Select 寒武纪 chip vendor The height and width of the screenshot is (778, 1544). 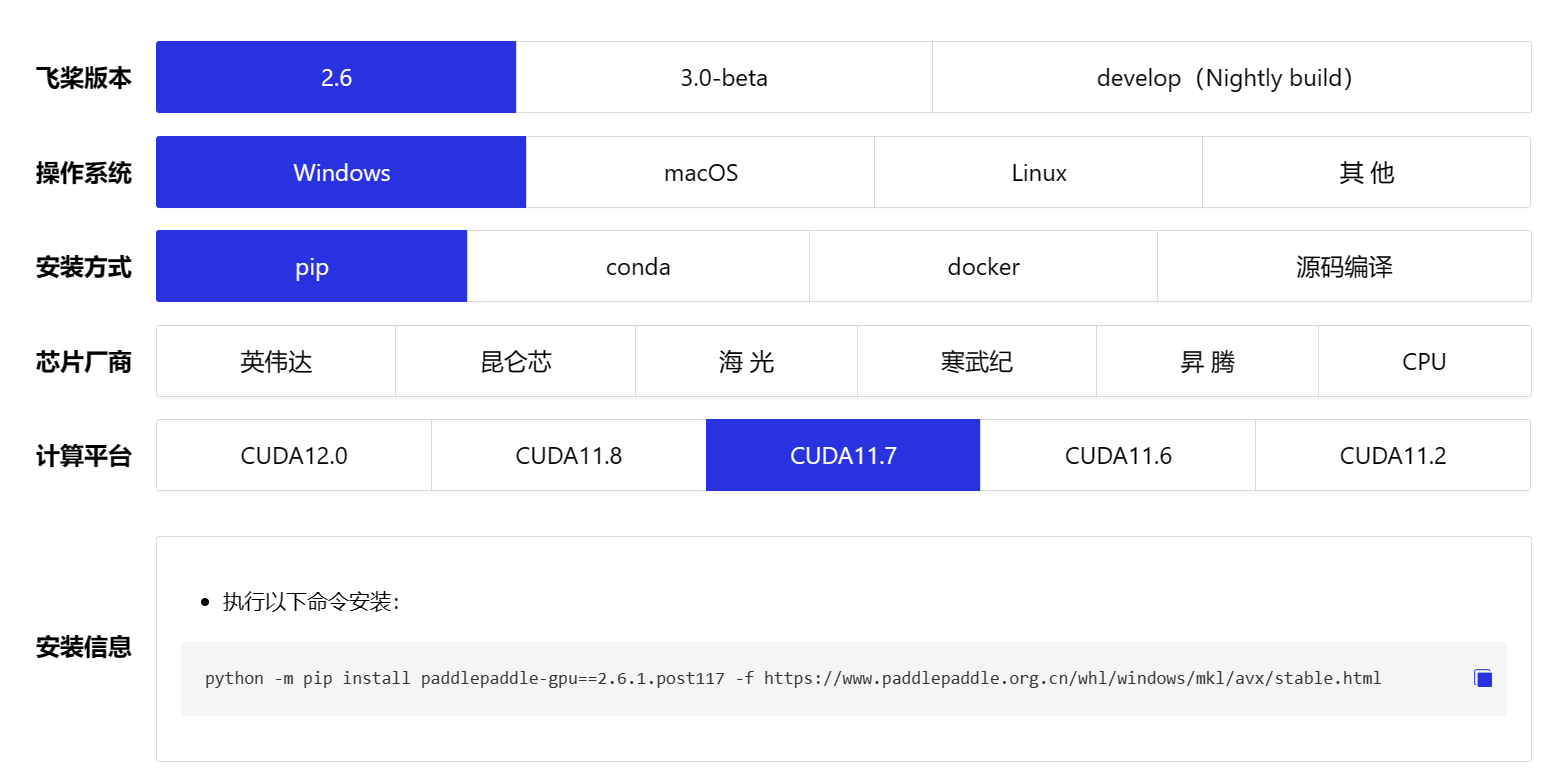977,361
